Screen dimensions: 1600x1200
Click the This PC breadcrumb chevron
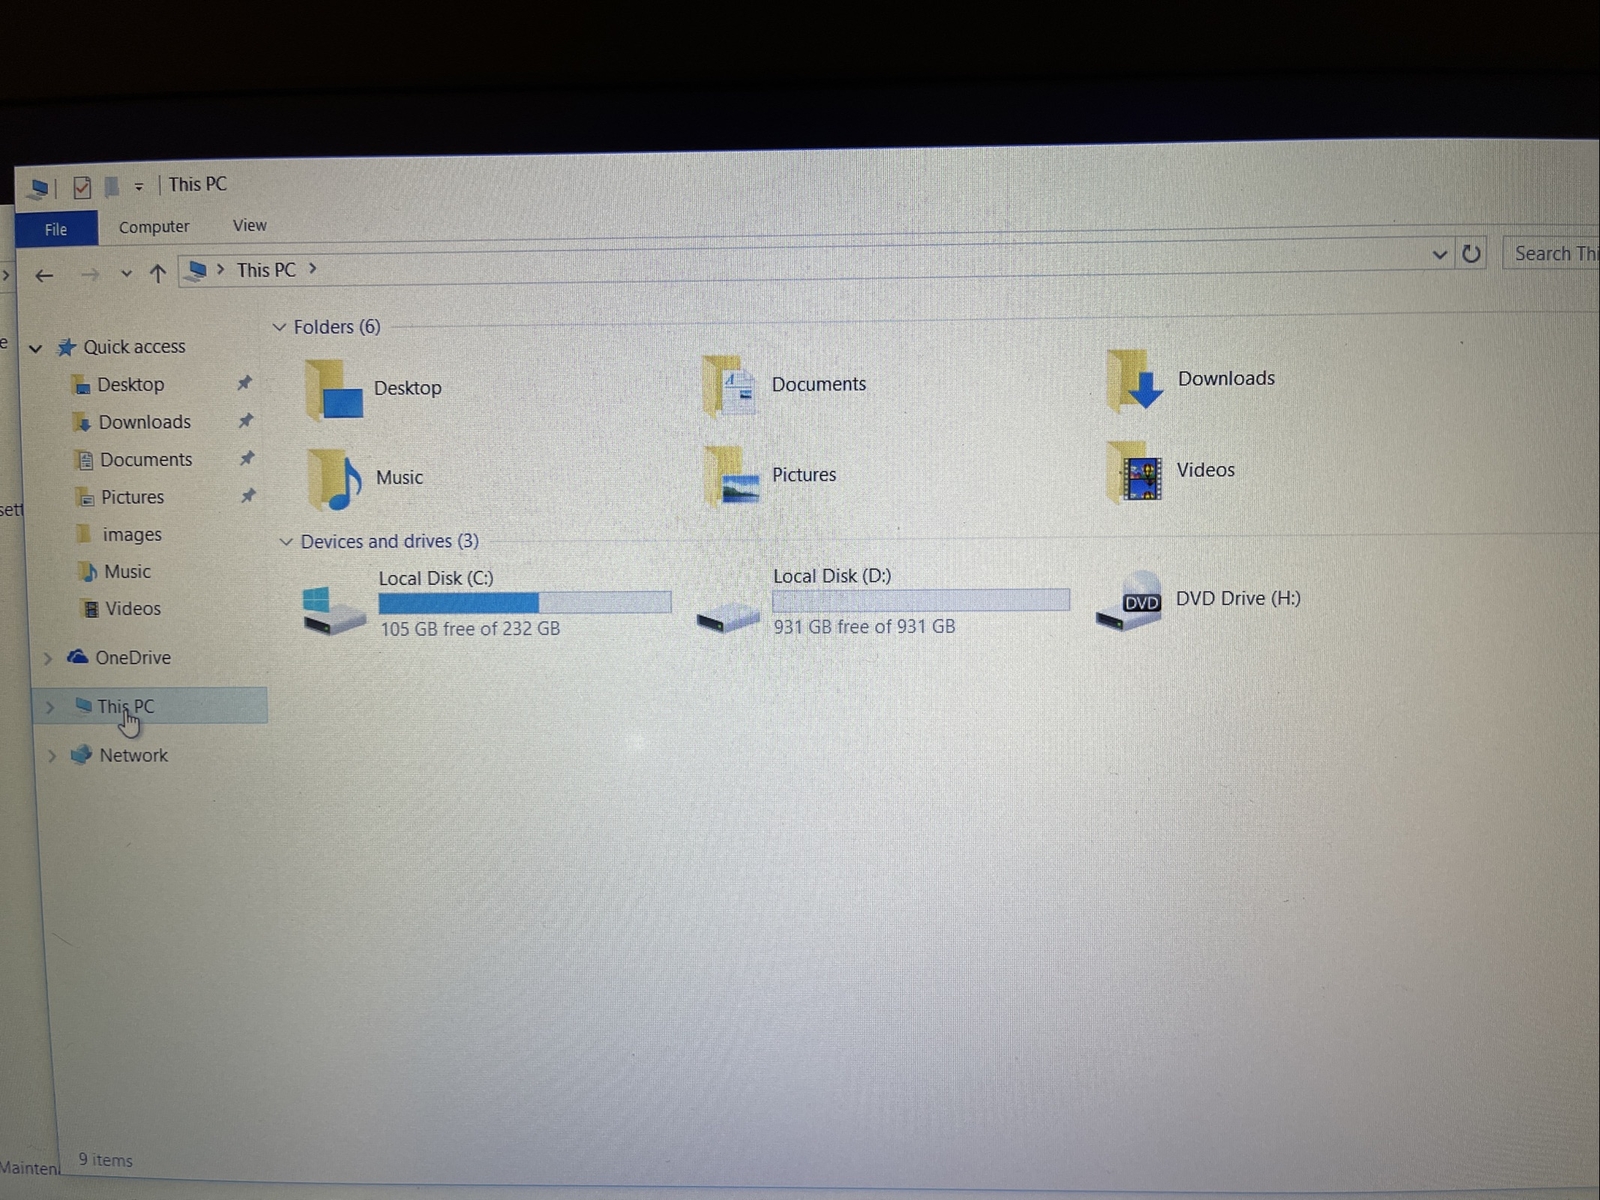click(313, 269)
